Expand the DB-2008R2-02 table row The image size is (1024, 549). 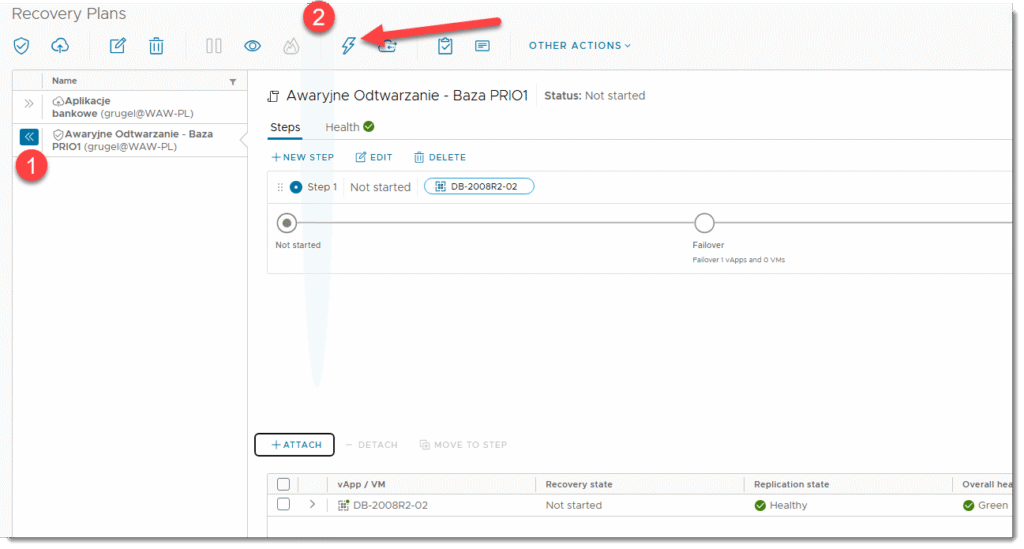point(312,505)
